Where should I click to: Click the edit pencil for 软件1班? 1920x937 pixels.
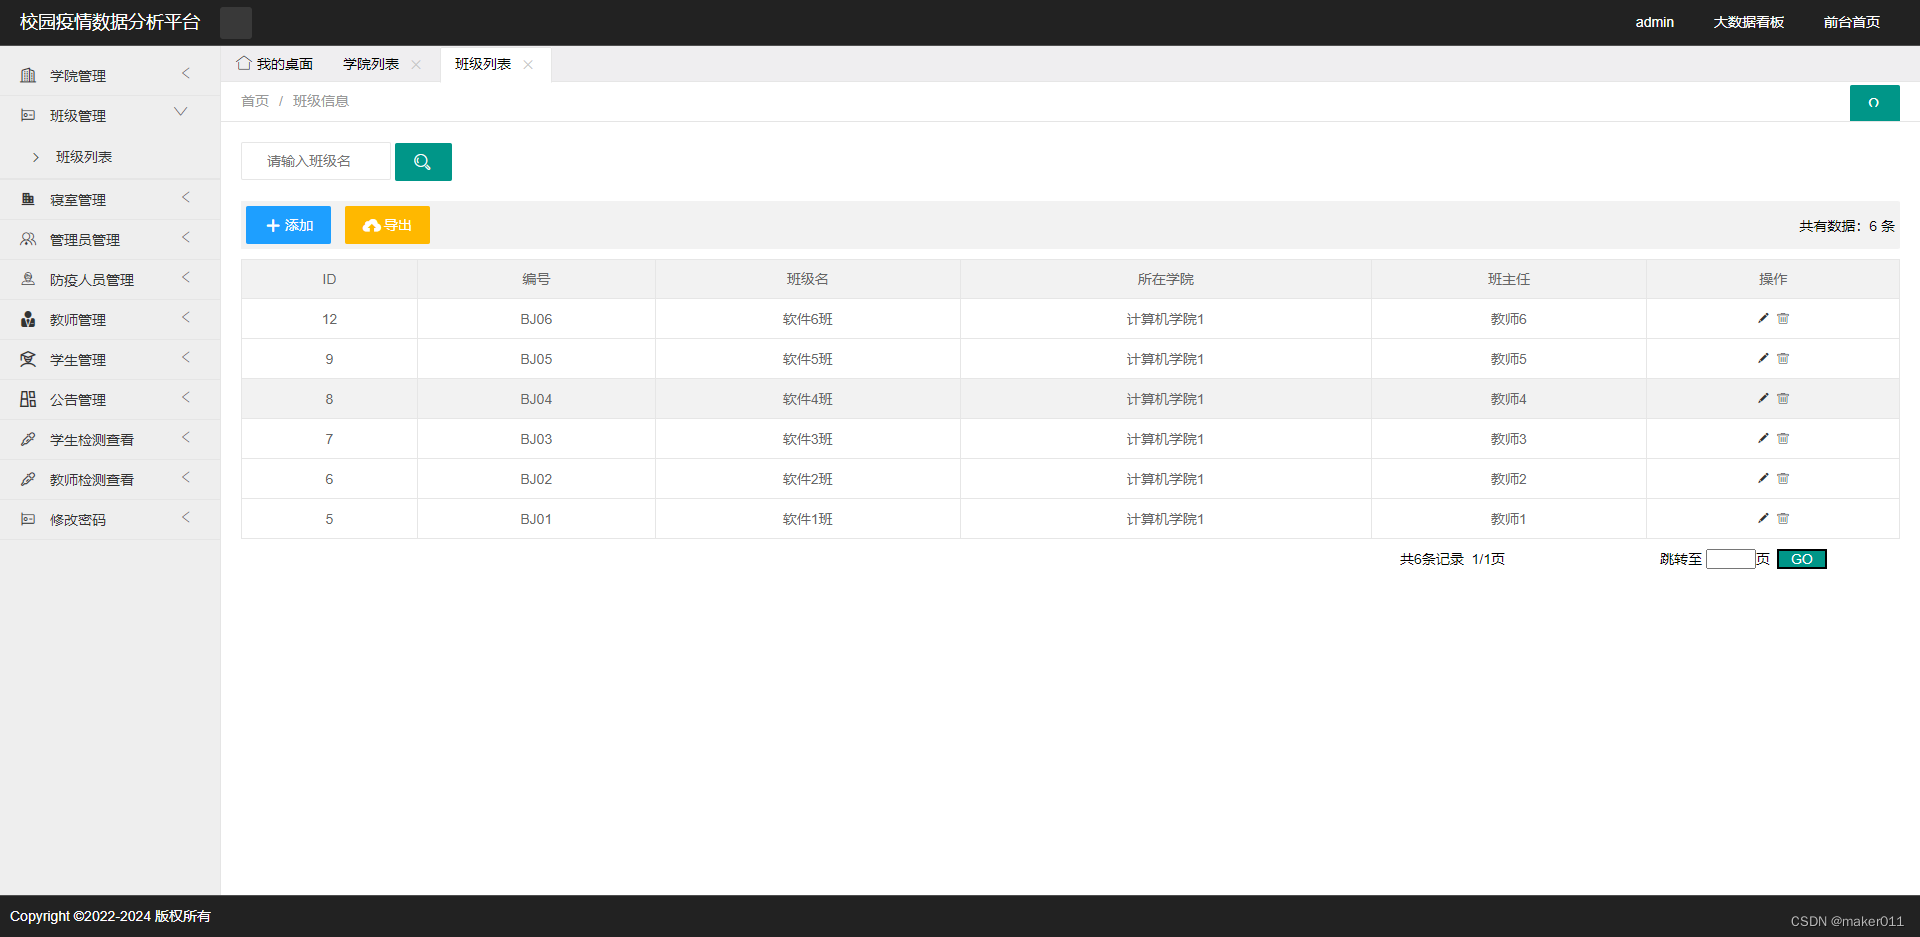(x=1763, y=518)
